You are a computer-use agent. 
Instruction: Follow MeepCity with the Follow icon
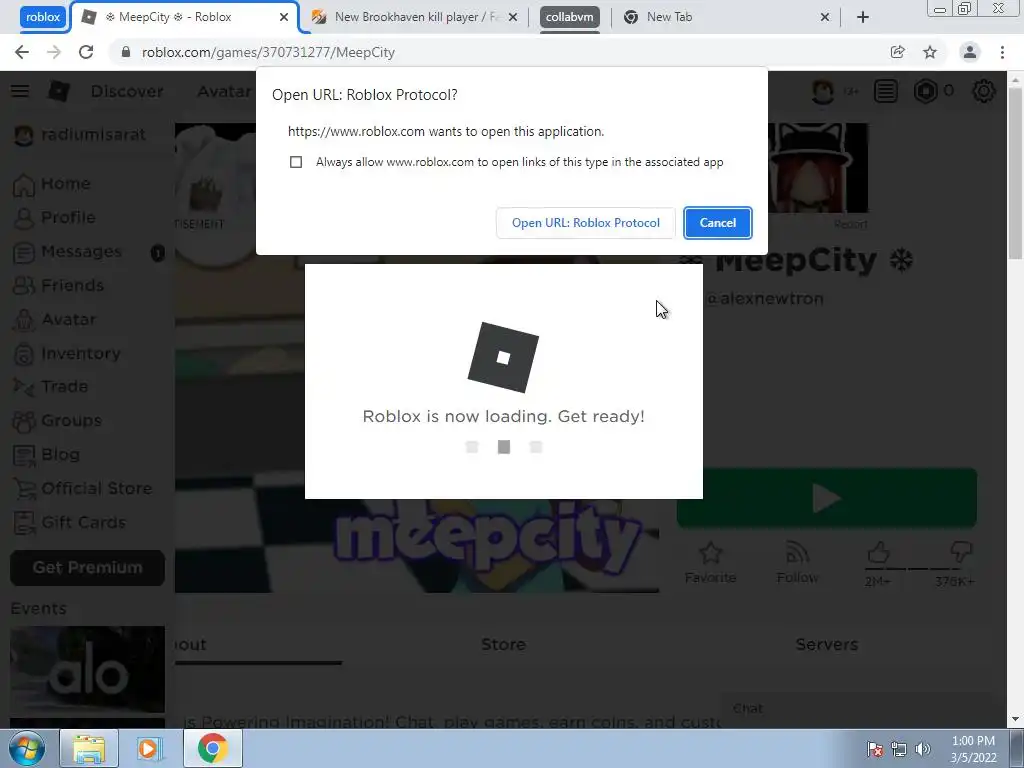click(797, 562)
